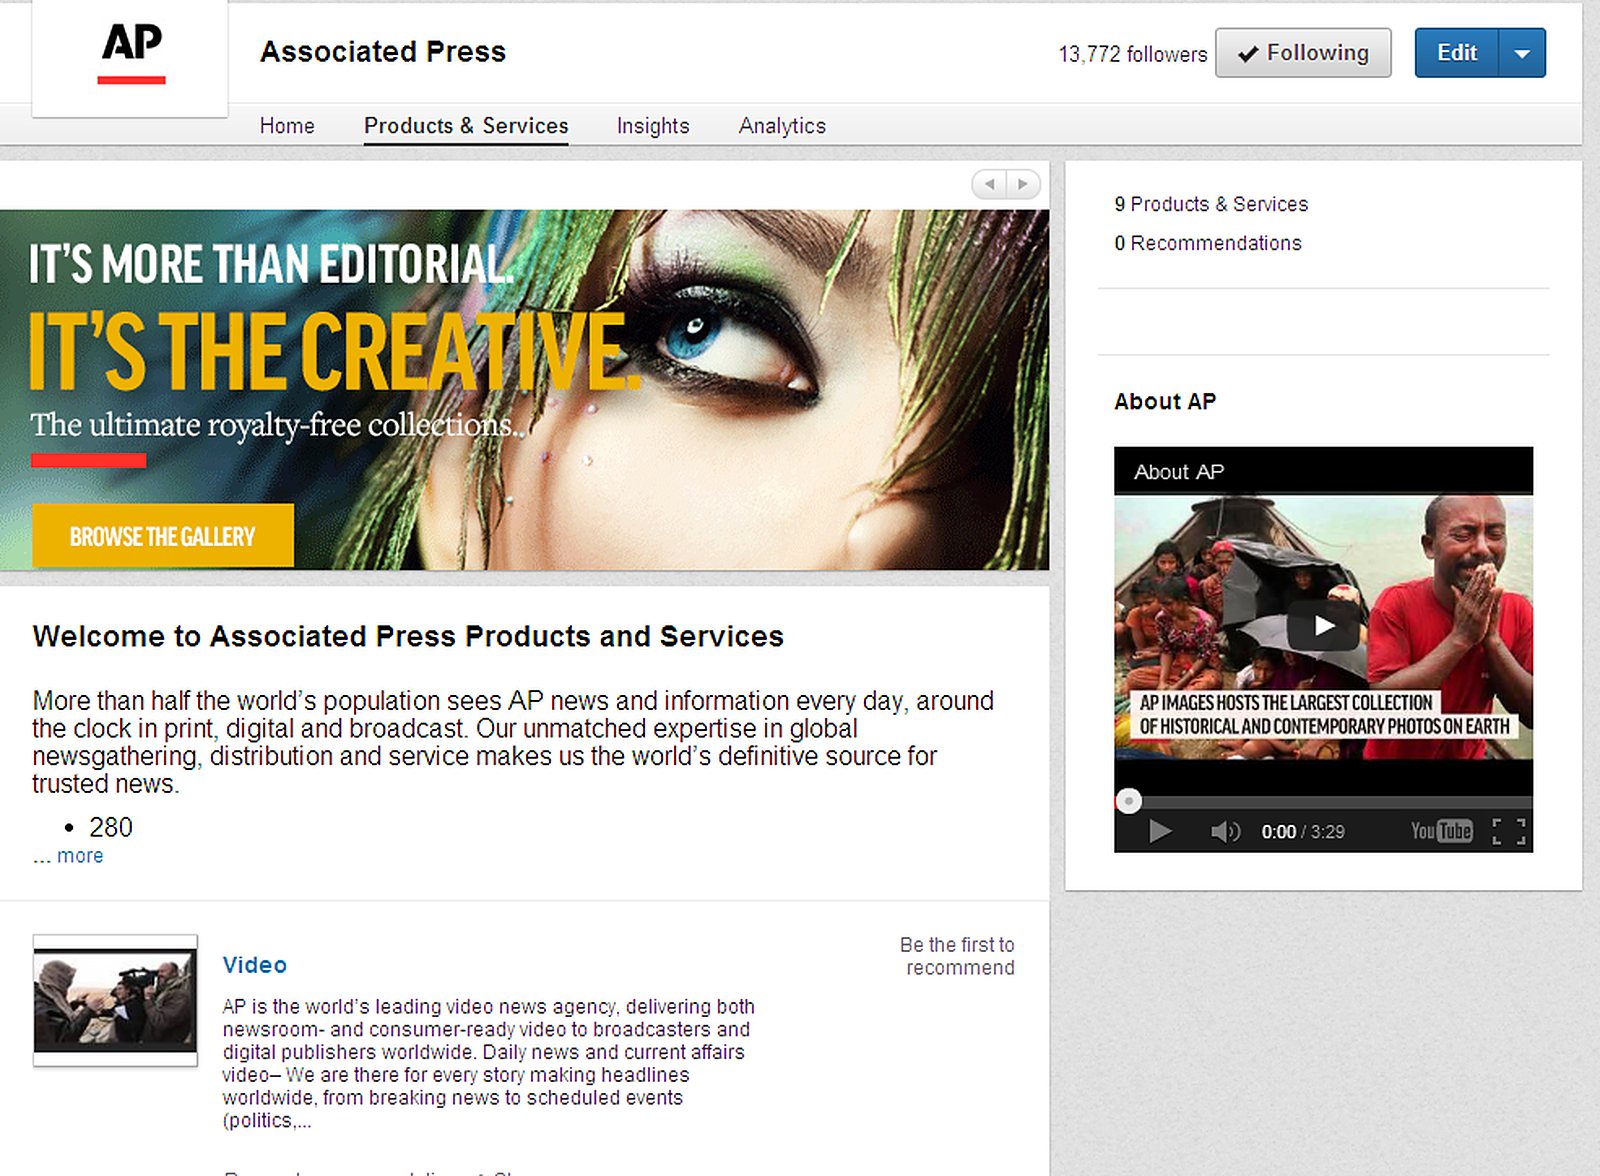Screen dimensions: 1600x1176
Task: Click the AP logo
Action: (x=131, y=55)
